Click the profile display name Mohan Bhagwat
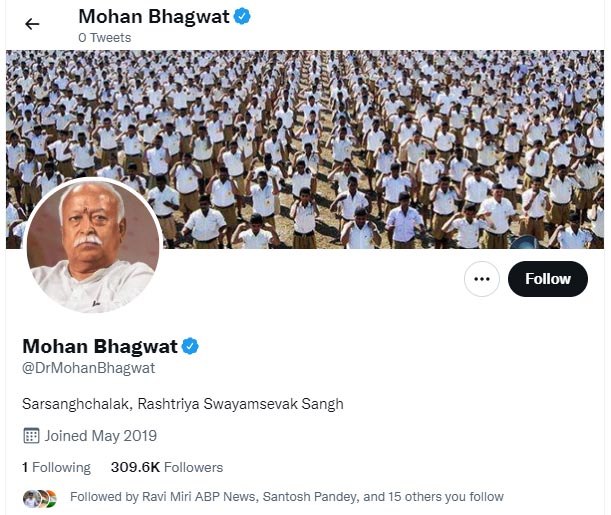 coord(100,346)
